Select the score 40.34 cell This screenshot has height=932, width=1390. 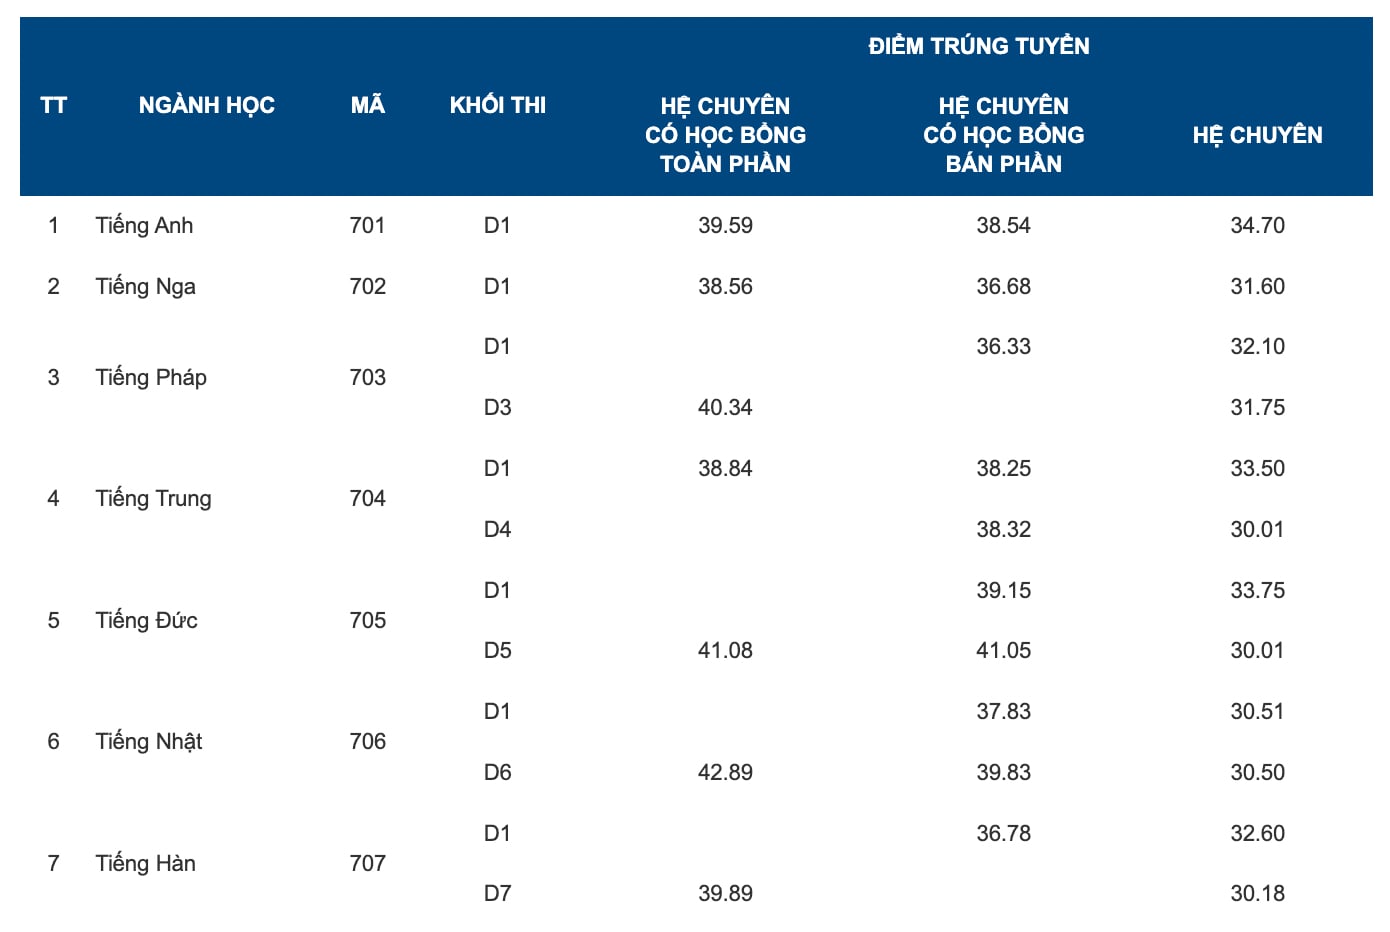[x=725, y=408]
